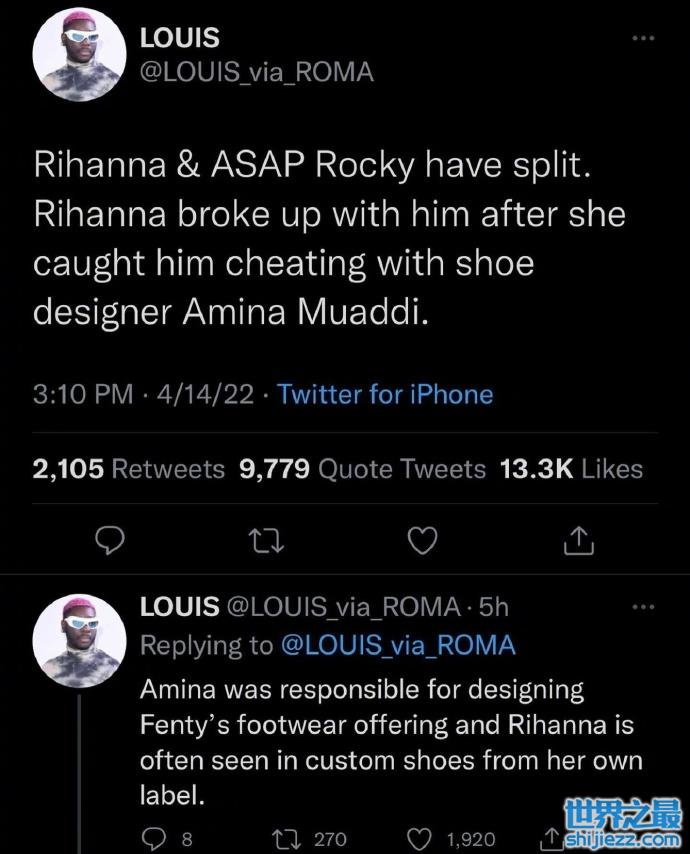Reply to the main tweet
Image resolution: width=690 pixels, height=854 pixels.
pos(108,541)
